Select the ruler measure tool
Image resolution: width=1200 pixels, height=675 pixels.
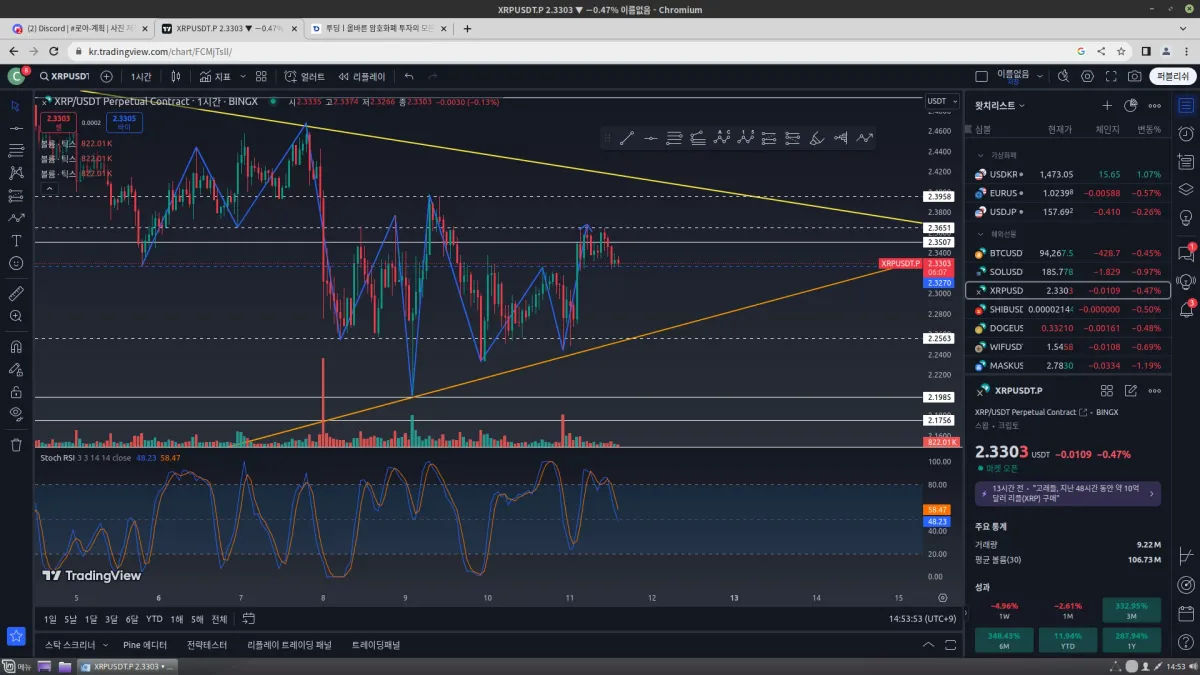click(16, 294)
